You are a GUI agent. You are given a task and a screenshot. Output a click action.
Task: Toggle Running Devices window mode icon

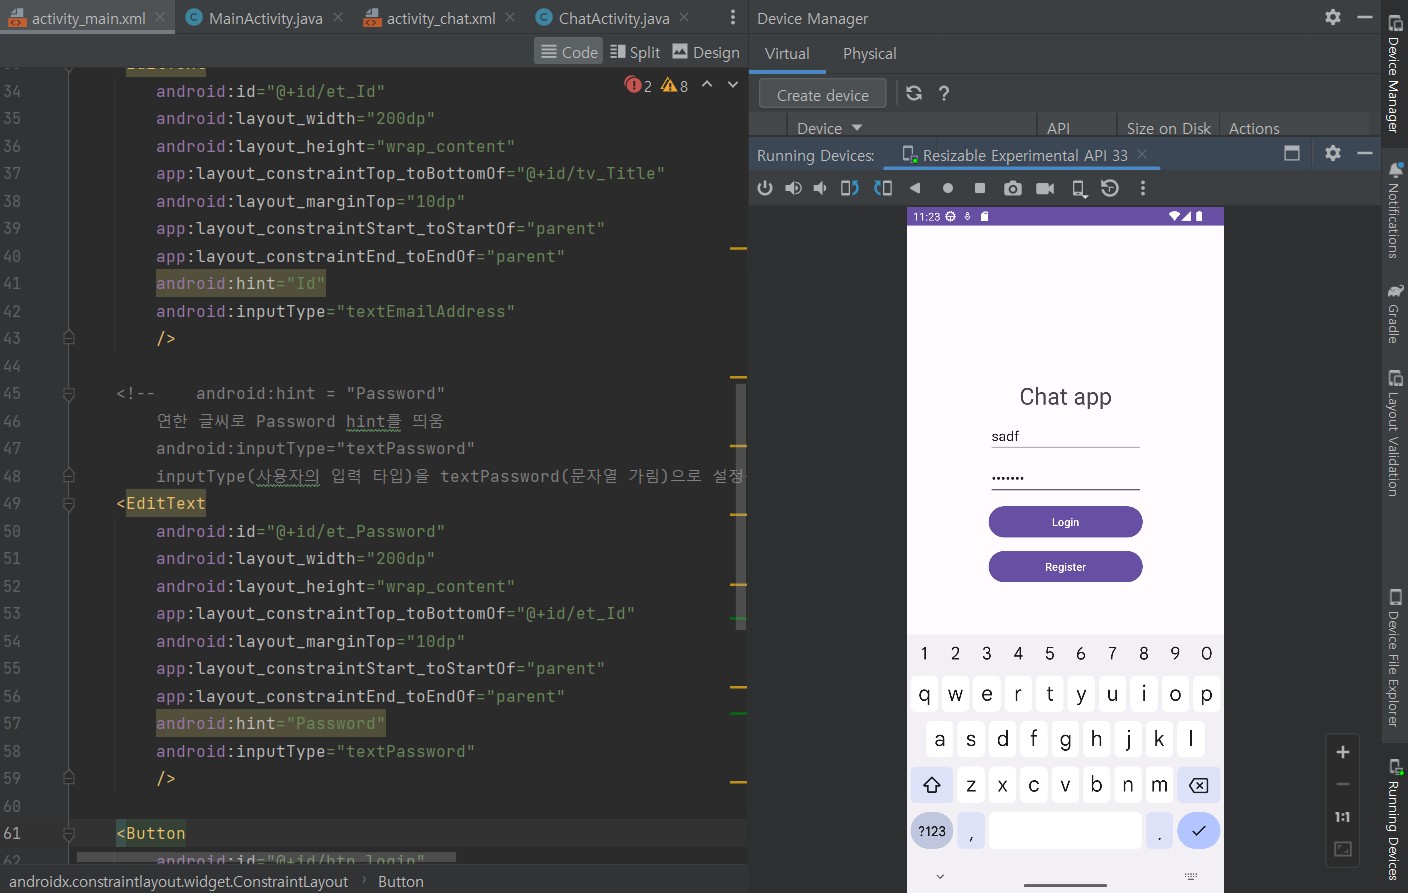1292,153
